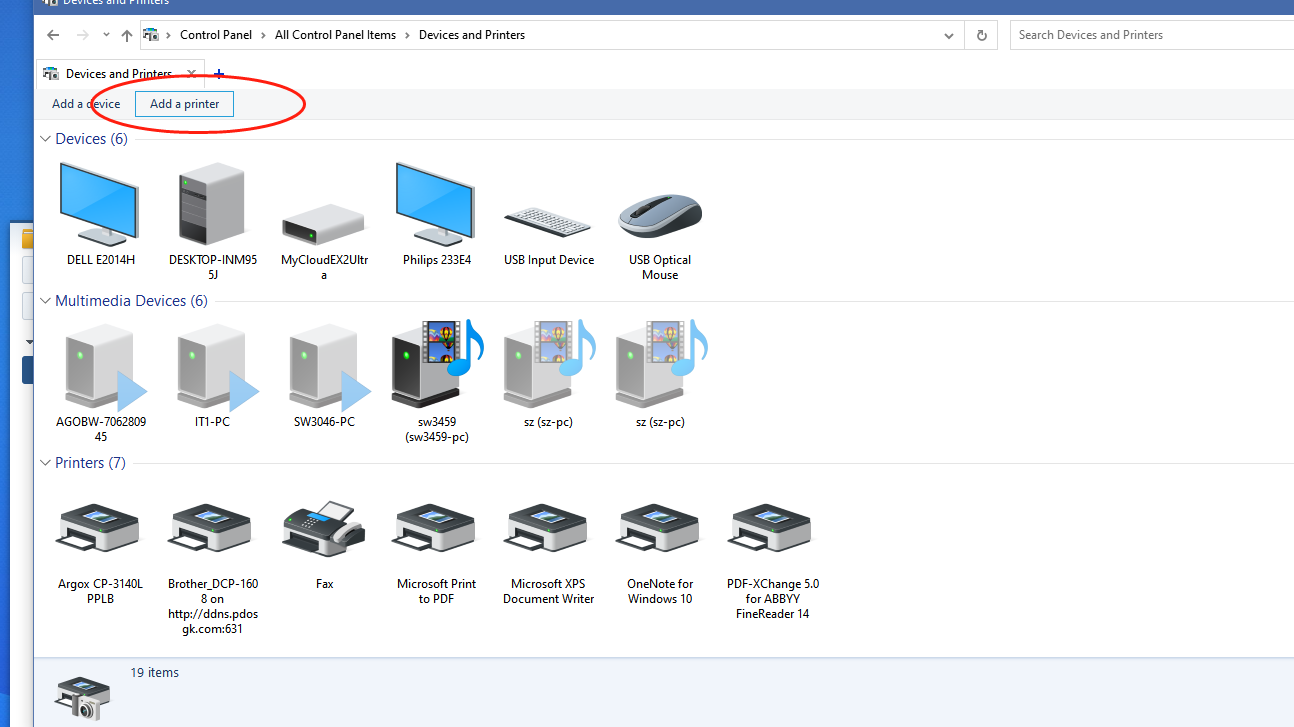Open a new tab with the plus icon
1294x727 pixels.
point(219,74)
